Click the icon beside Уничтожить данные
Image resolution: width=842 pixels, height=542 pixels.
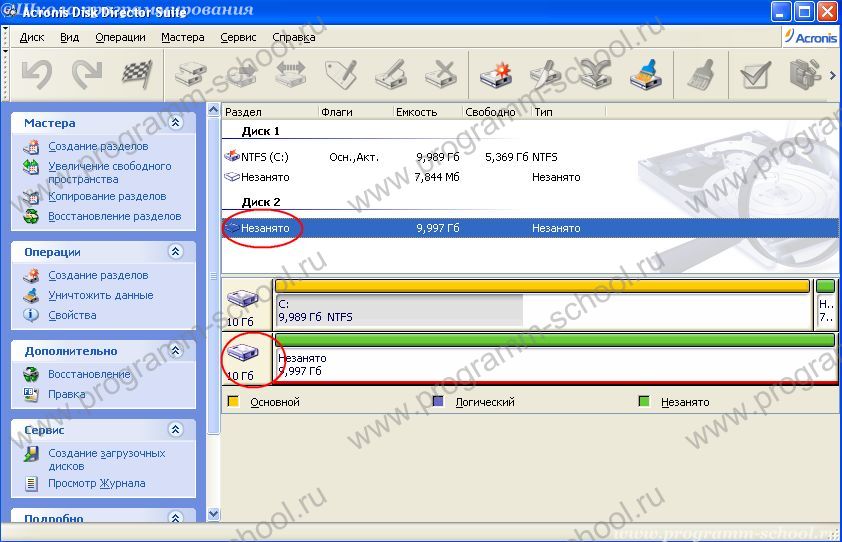tap(31, 295)
